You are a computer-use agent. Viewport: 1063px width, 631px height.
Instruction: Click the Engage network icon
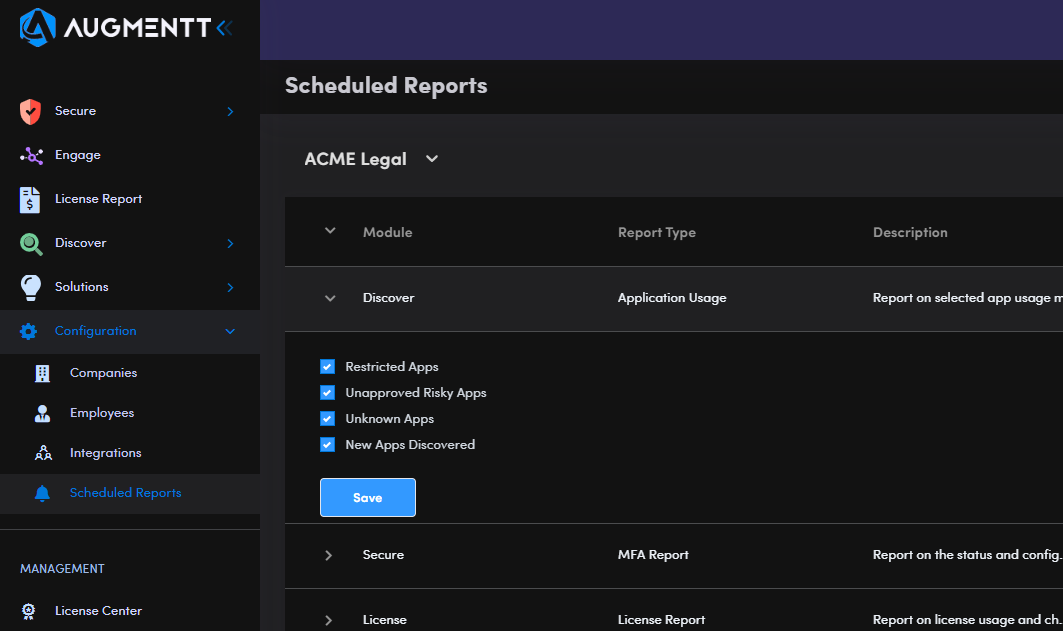click(x=31, y=155)
